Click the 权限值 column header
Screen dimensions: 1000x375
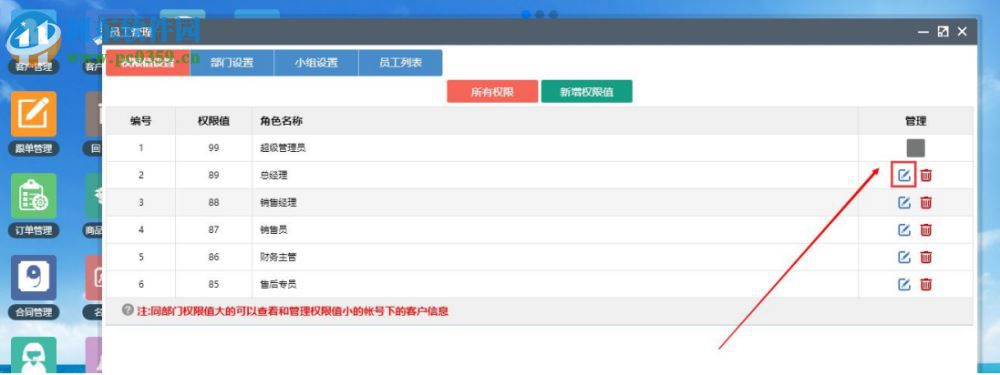click(x=214, y=121)
